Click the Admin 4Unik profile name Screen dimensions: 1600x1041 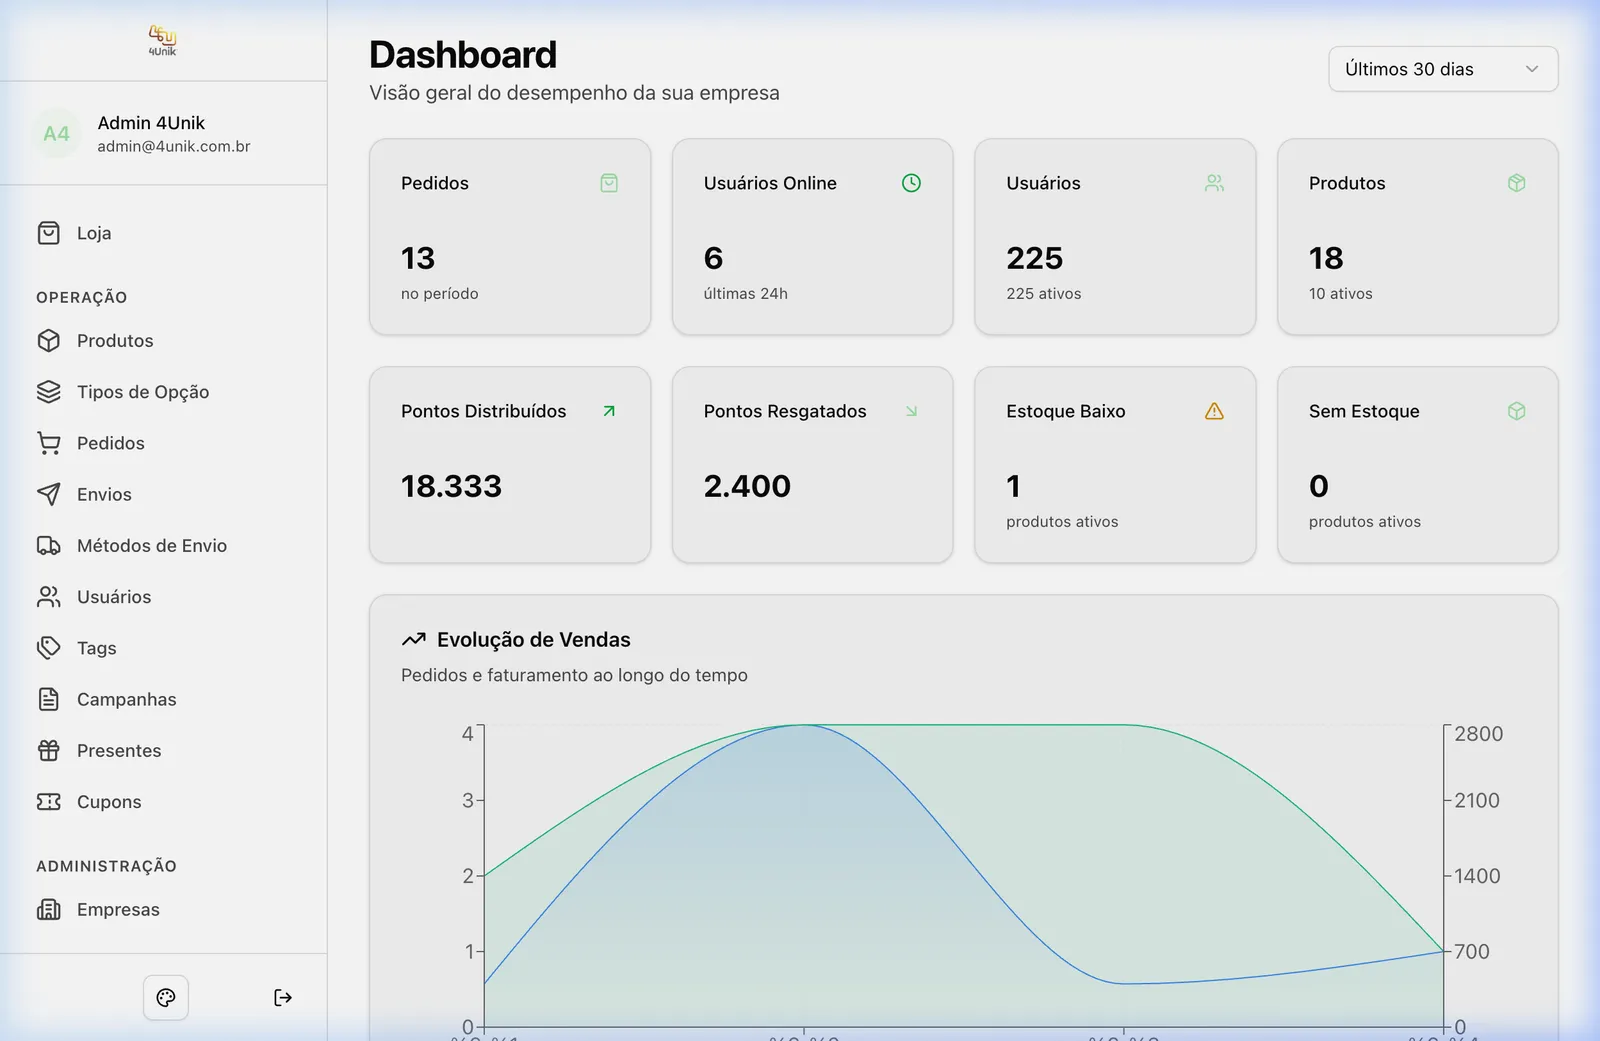(x=151, y=123)
